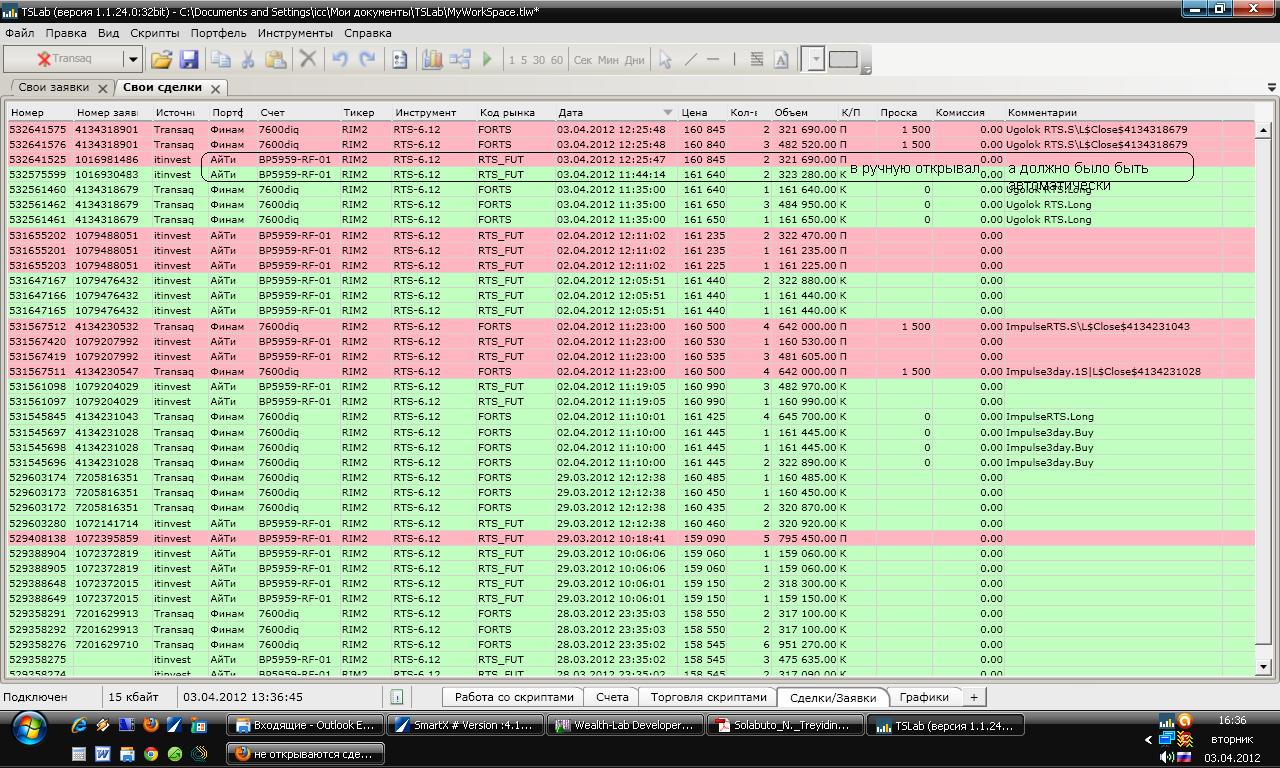
Task: Click the vertical scrollbar down arrow
Action: tap(1263, 666)
